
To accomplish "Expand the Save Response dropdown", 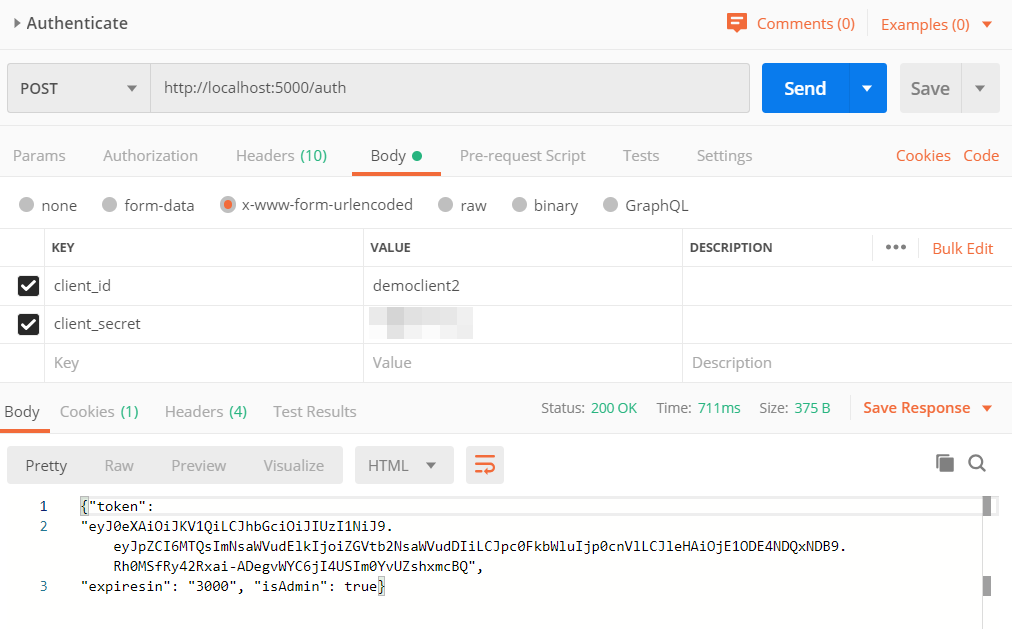I will click(x=989, y=408).
